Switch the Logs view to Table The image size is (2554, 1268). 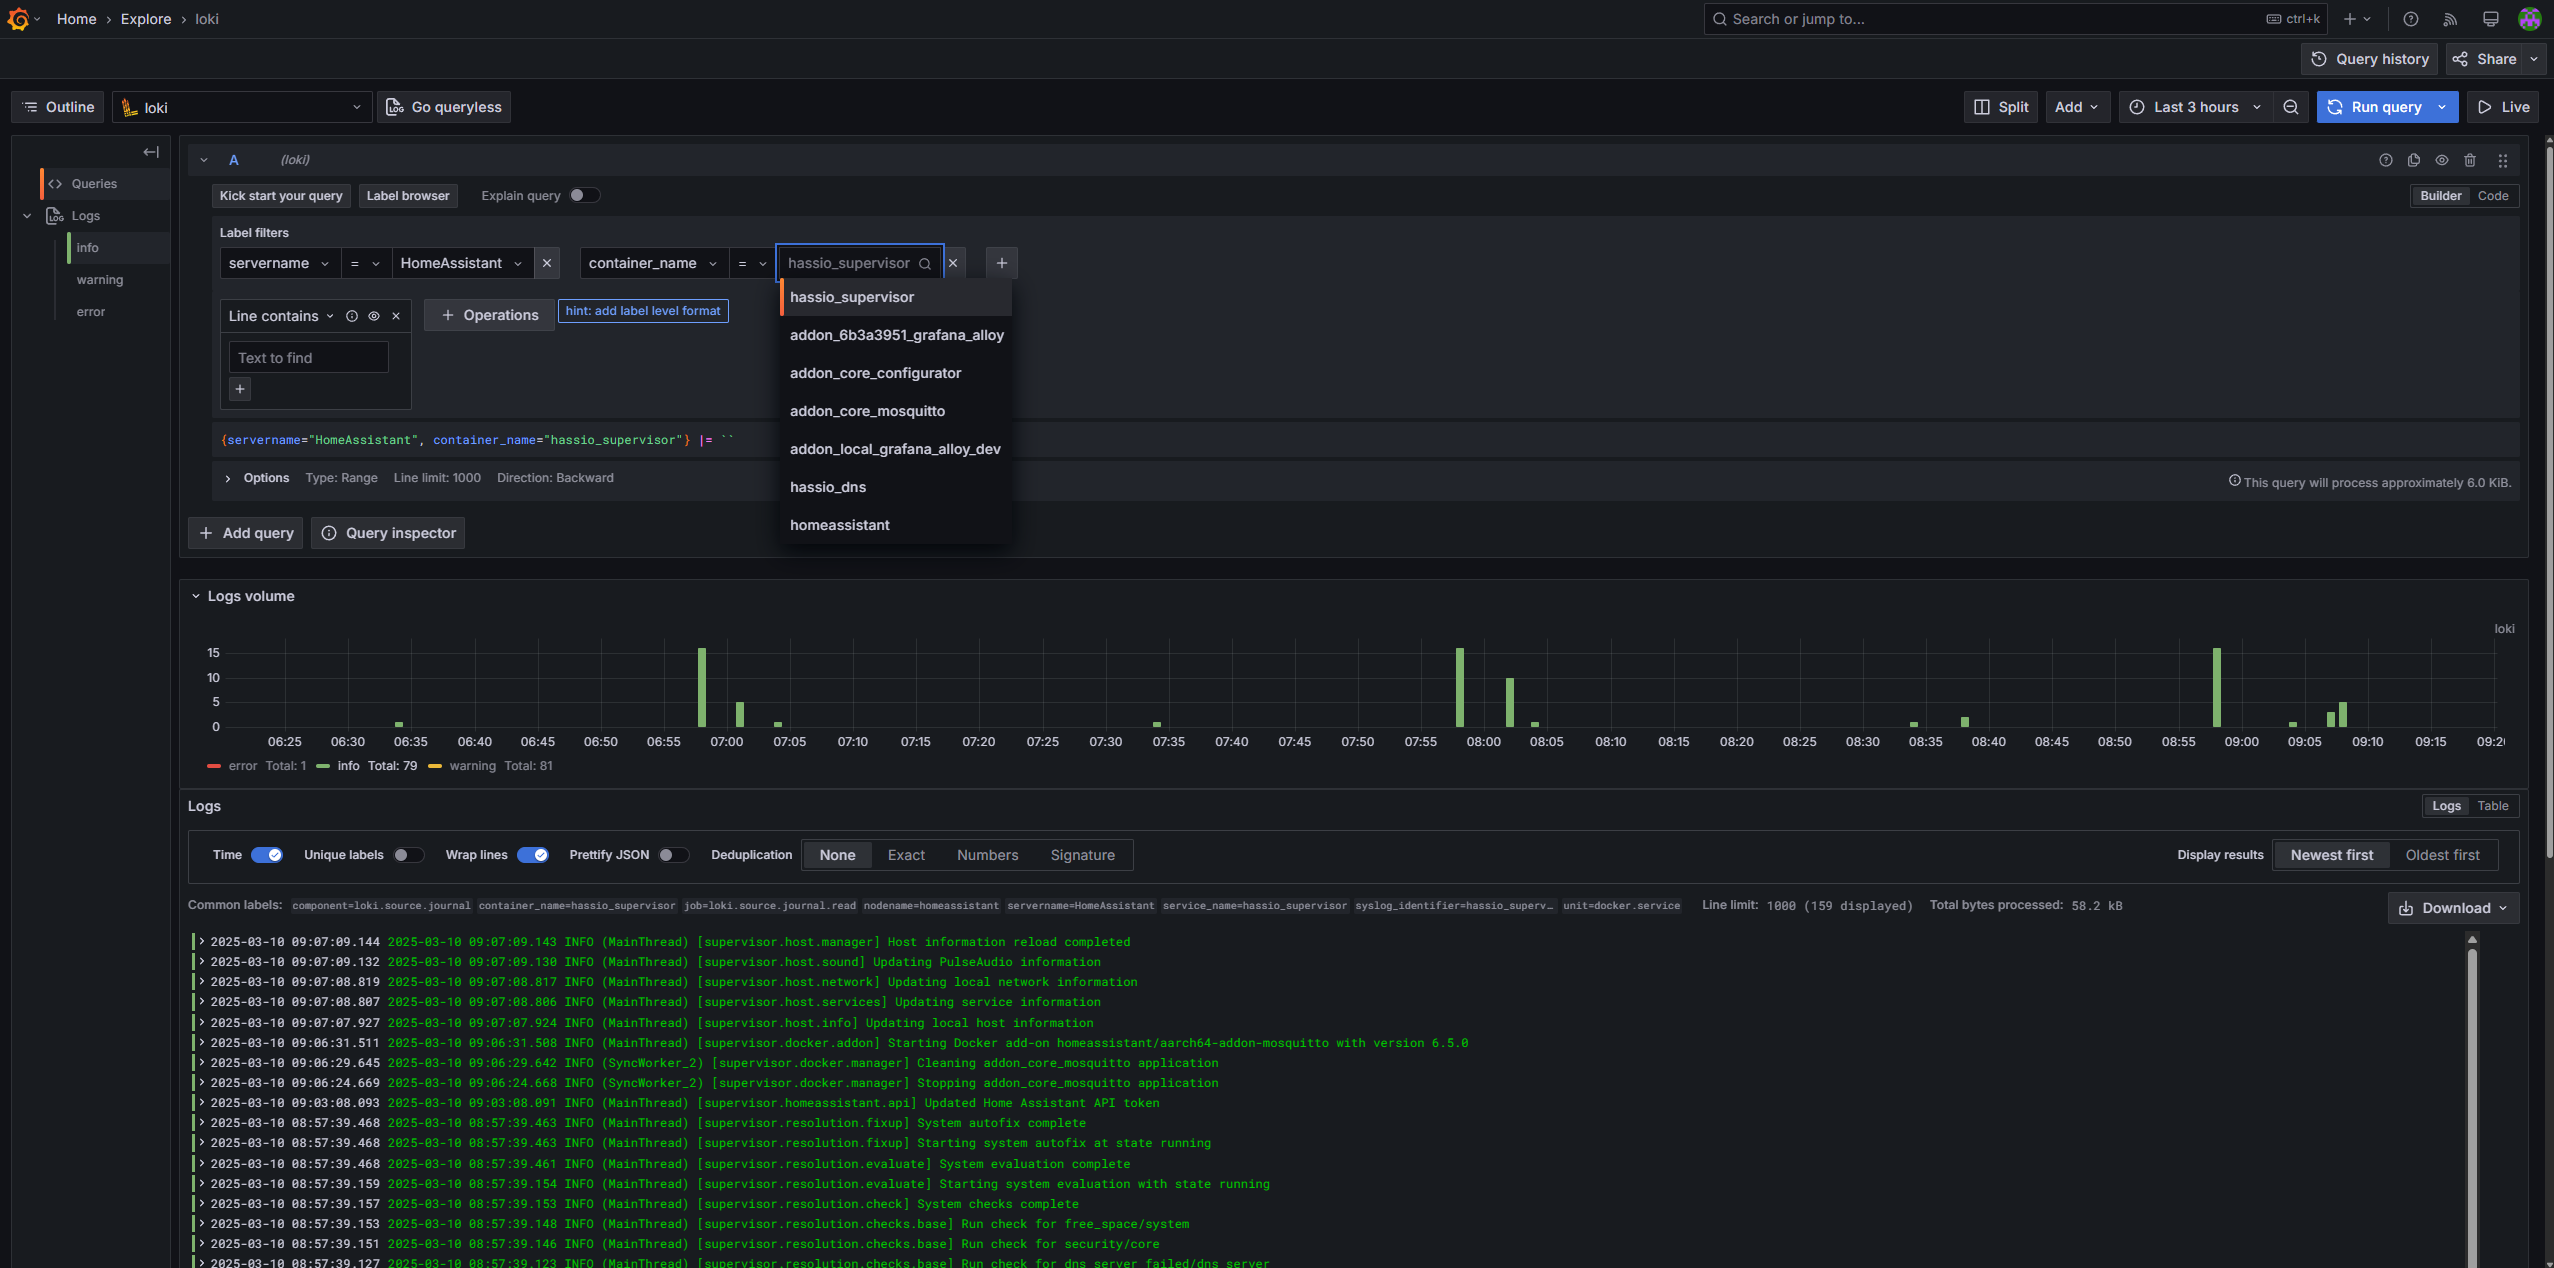point(2492,806)
